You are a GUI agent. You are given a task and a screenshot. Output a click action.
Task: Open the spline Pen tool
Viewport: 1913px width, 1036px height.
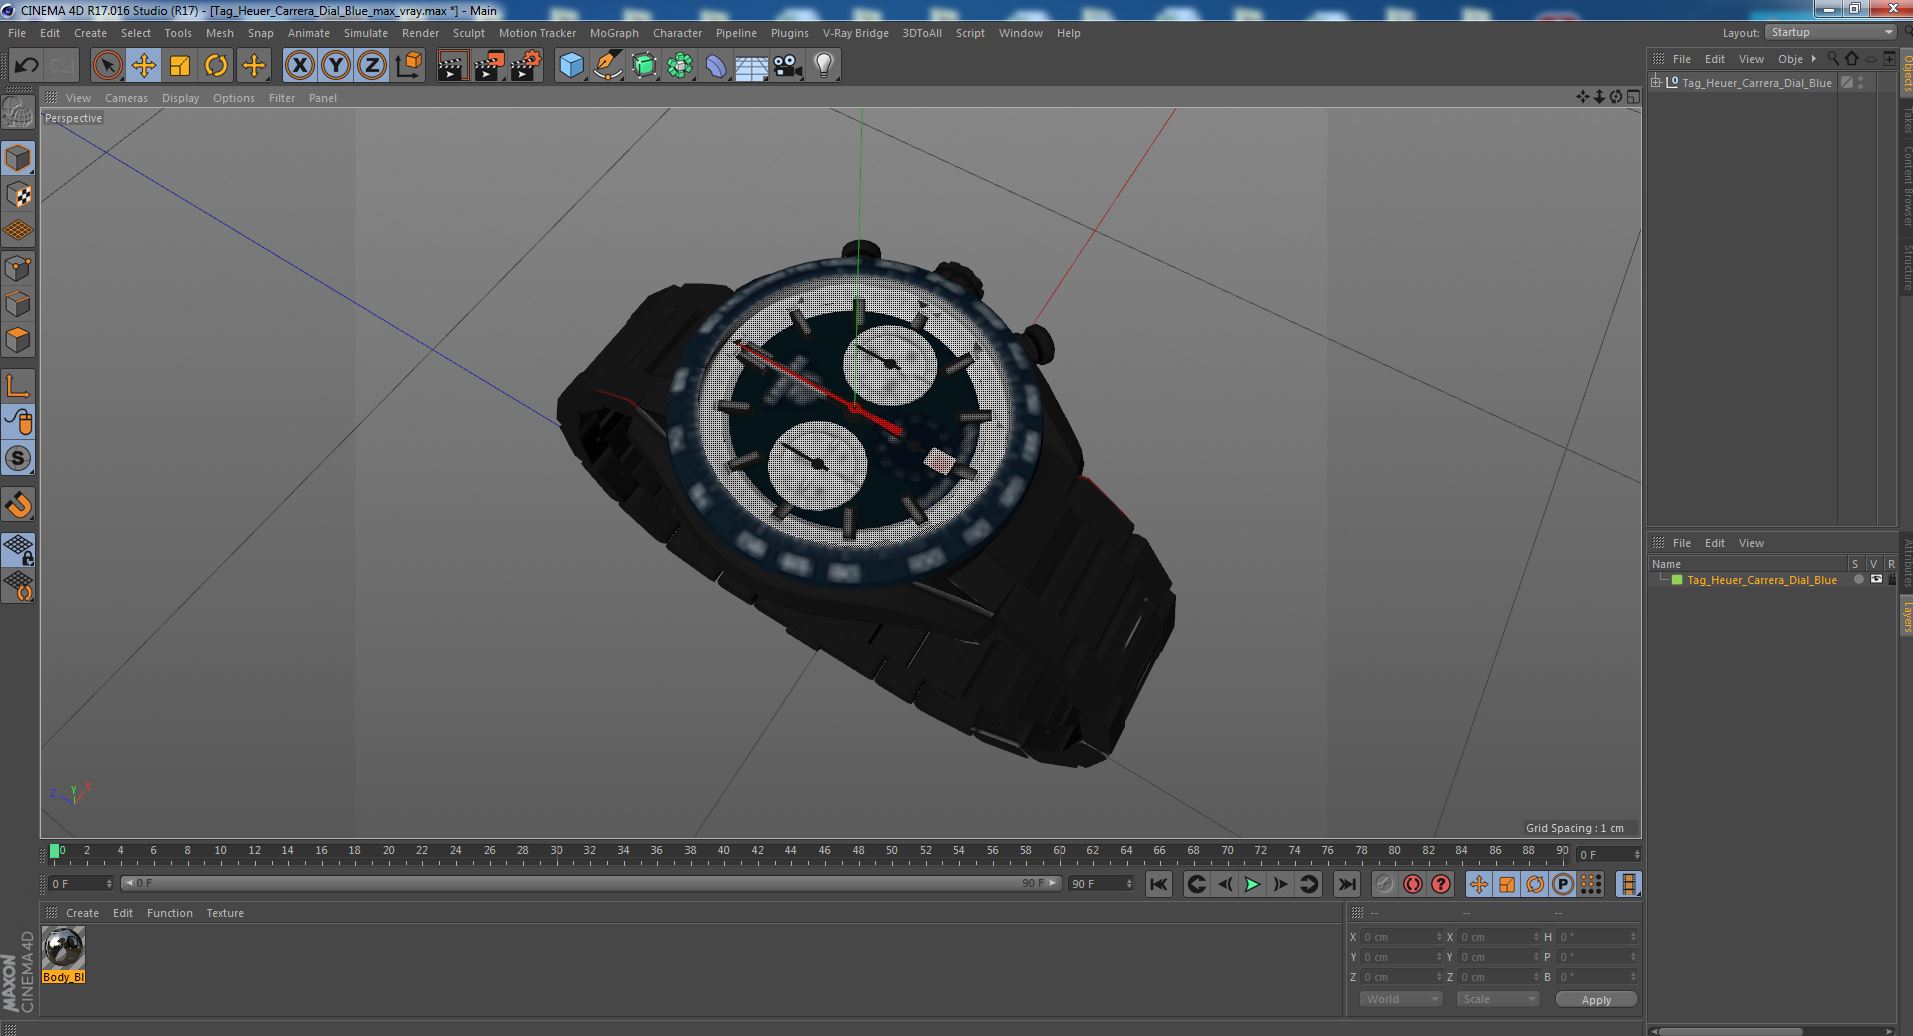pyautogui.click(x=607, y=66)
